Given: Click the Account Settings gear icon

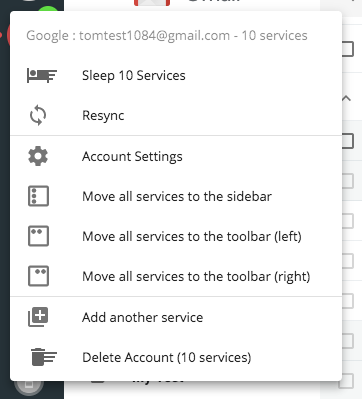Looking at the screenshot, I should 38,156.
